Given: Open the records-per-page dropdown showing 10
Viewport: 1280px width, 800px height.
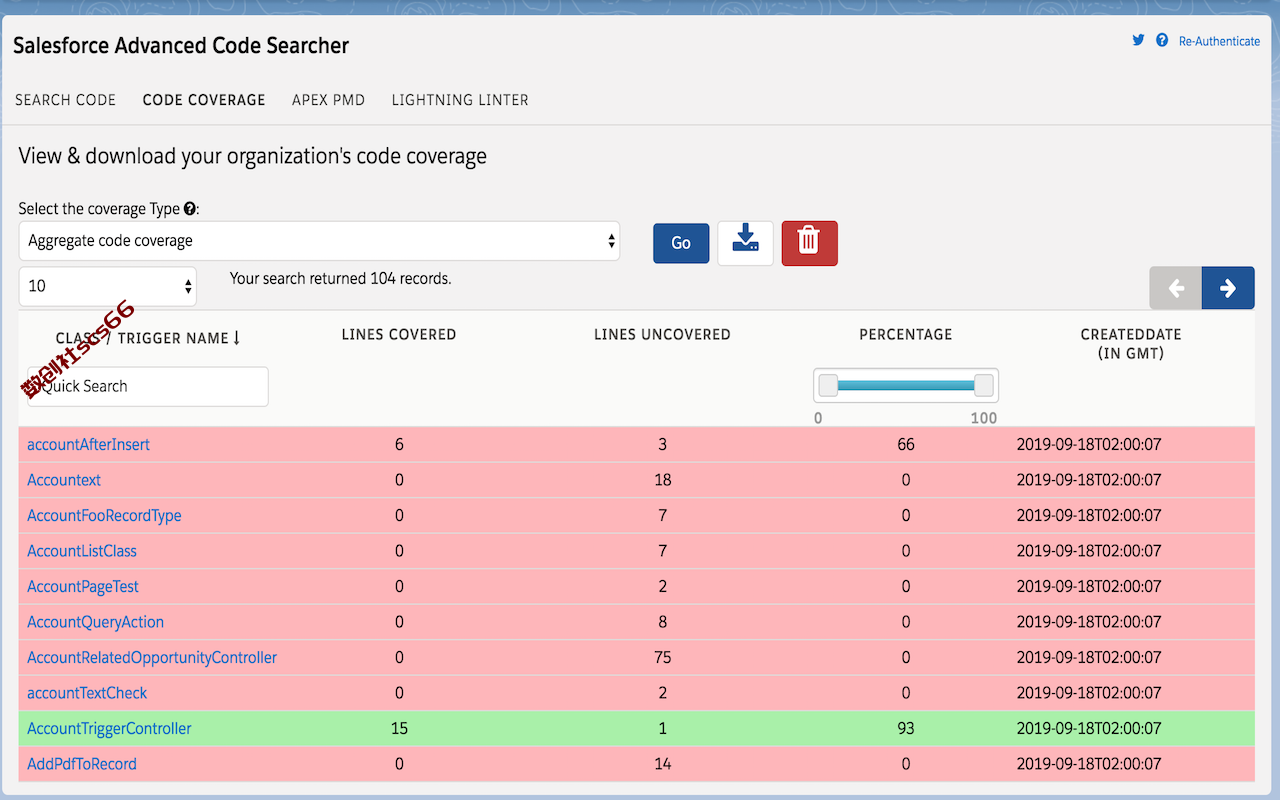Looking at the screenshot, I should (x=108, y=286).
